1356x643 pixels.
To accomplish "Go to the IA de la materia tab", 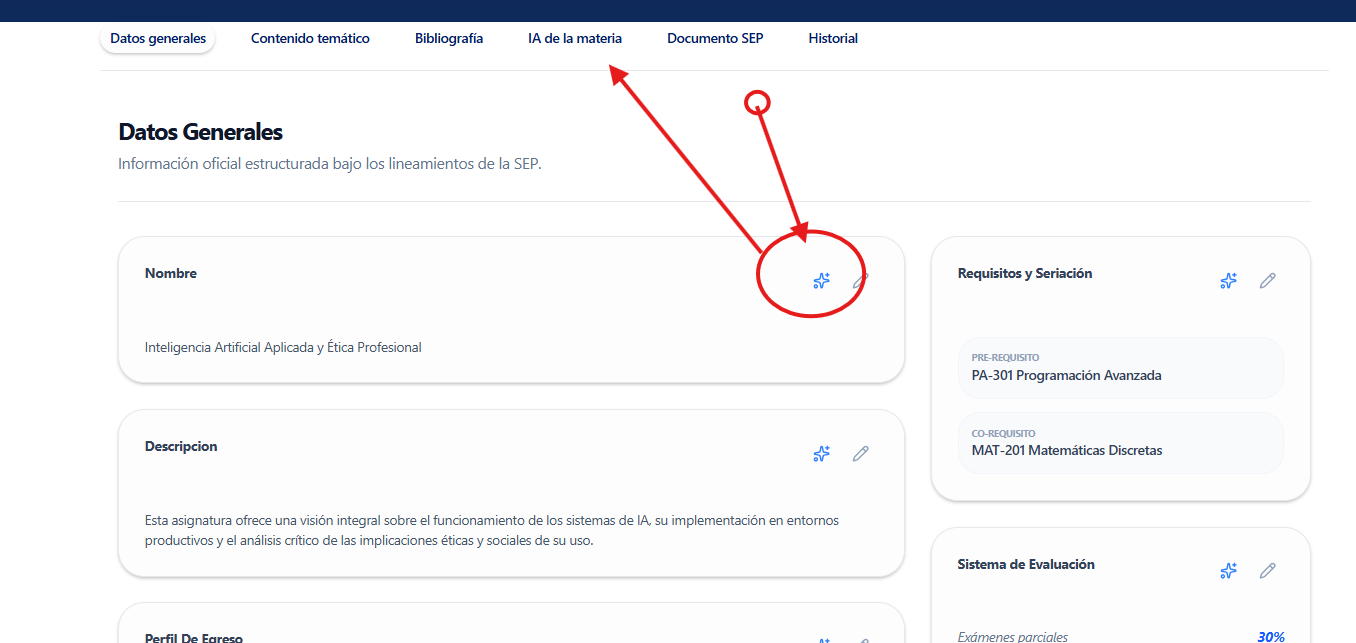I will (575, 39).
